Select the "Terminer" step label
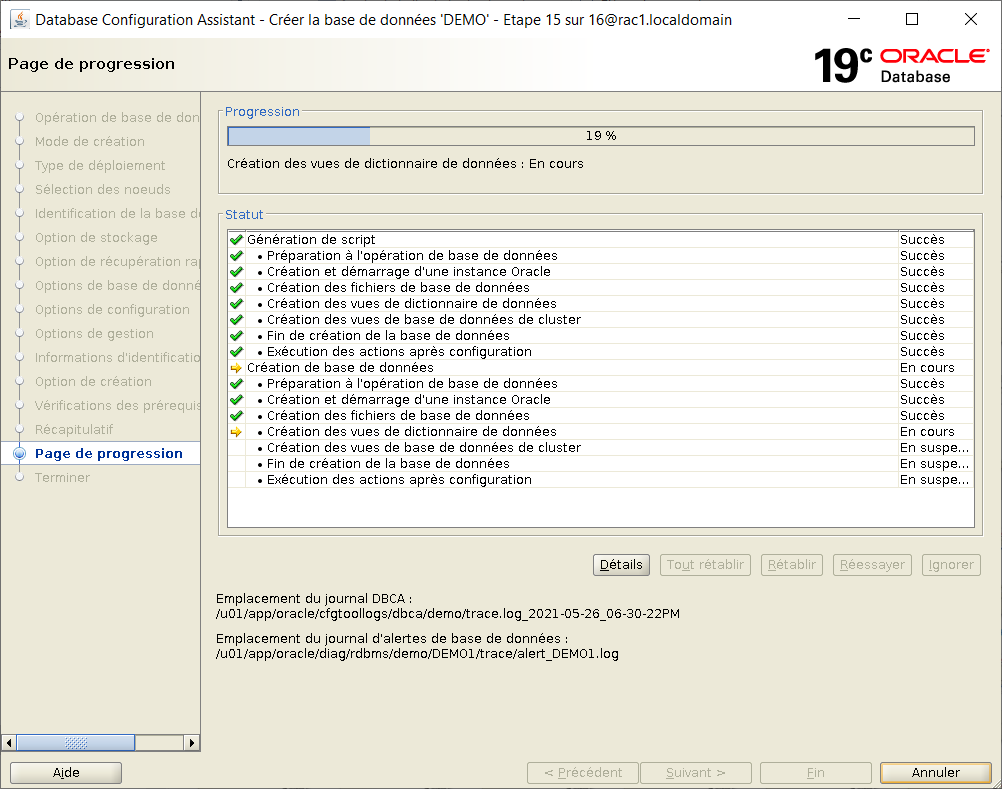1002x789 pixels. click(62, 477)
